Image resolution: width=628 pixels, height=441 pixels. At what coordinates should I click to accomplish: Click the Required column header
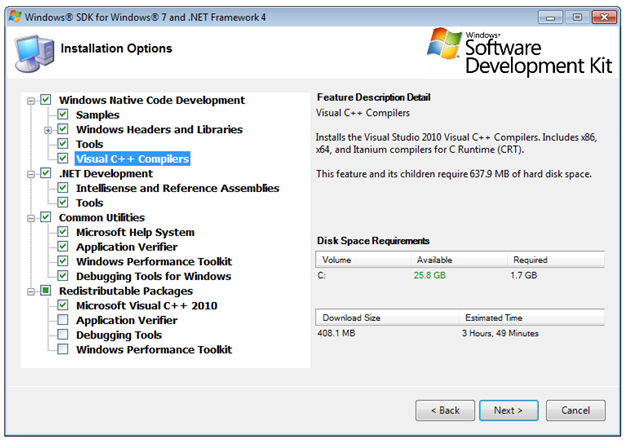(556, 260)
